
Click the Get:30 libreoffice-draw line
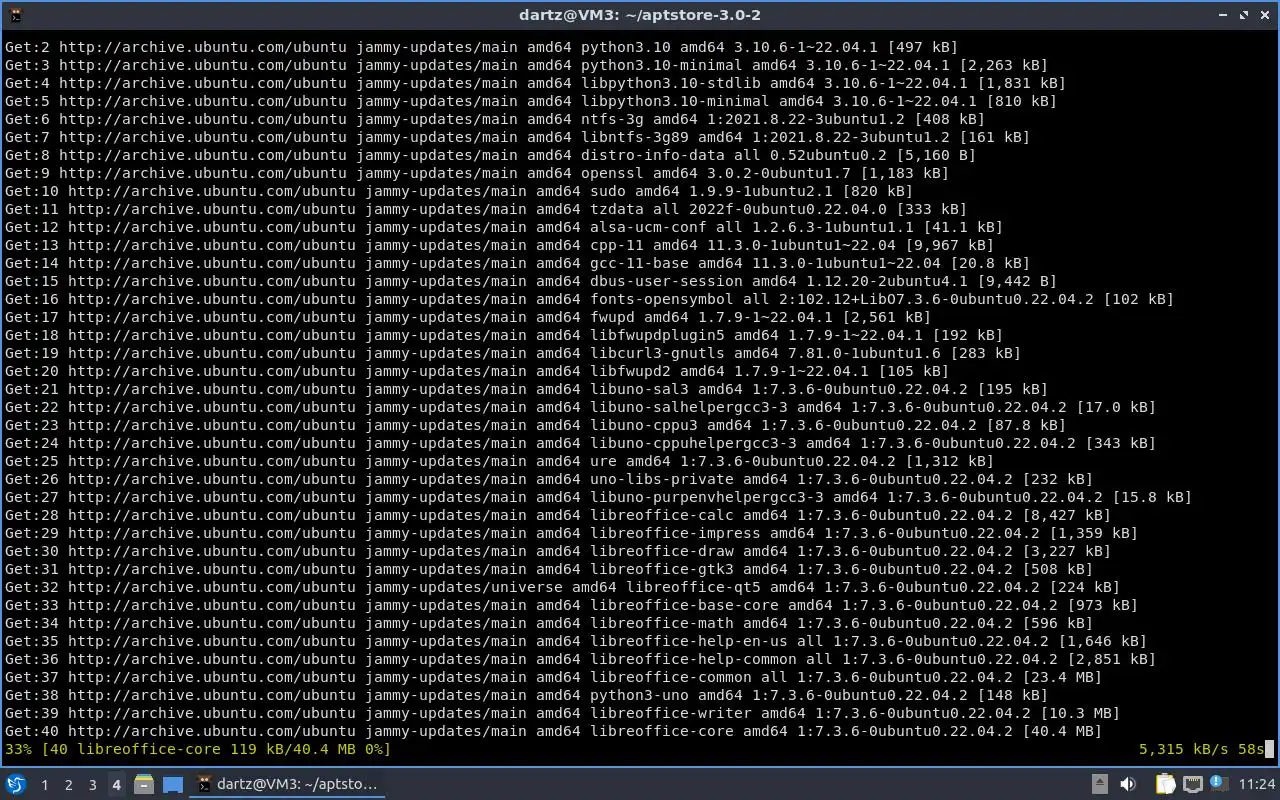[x=558, y=551]
